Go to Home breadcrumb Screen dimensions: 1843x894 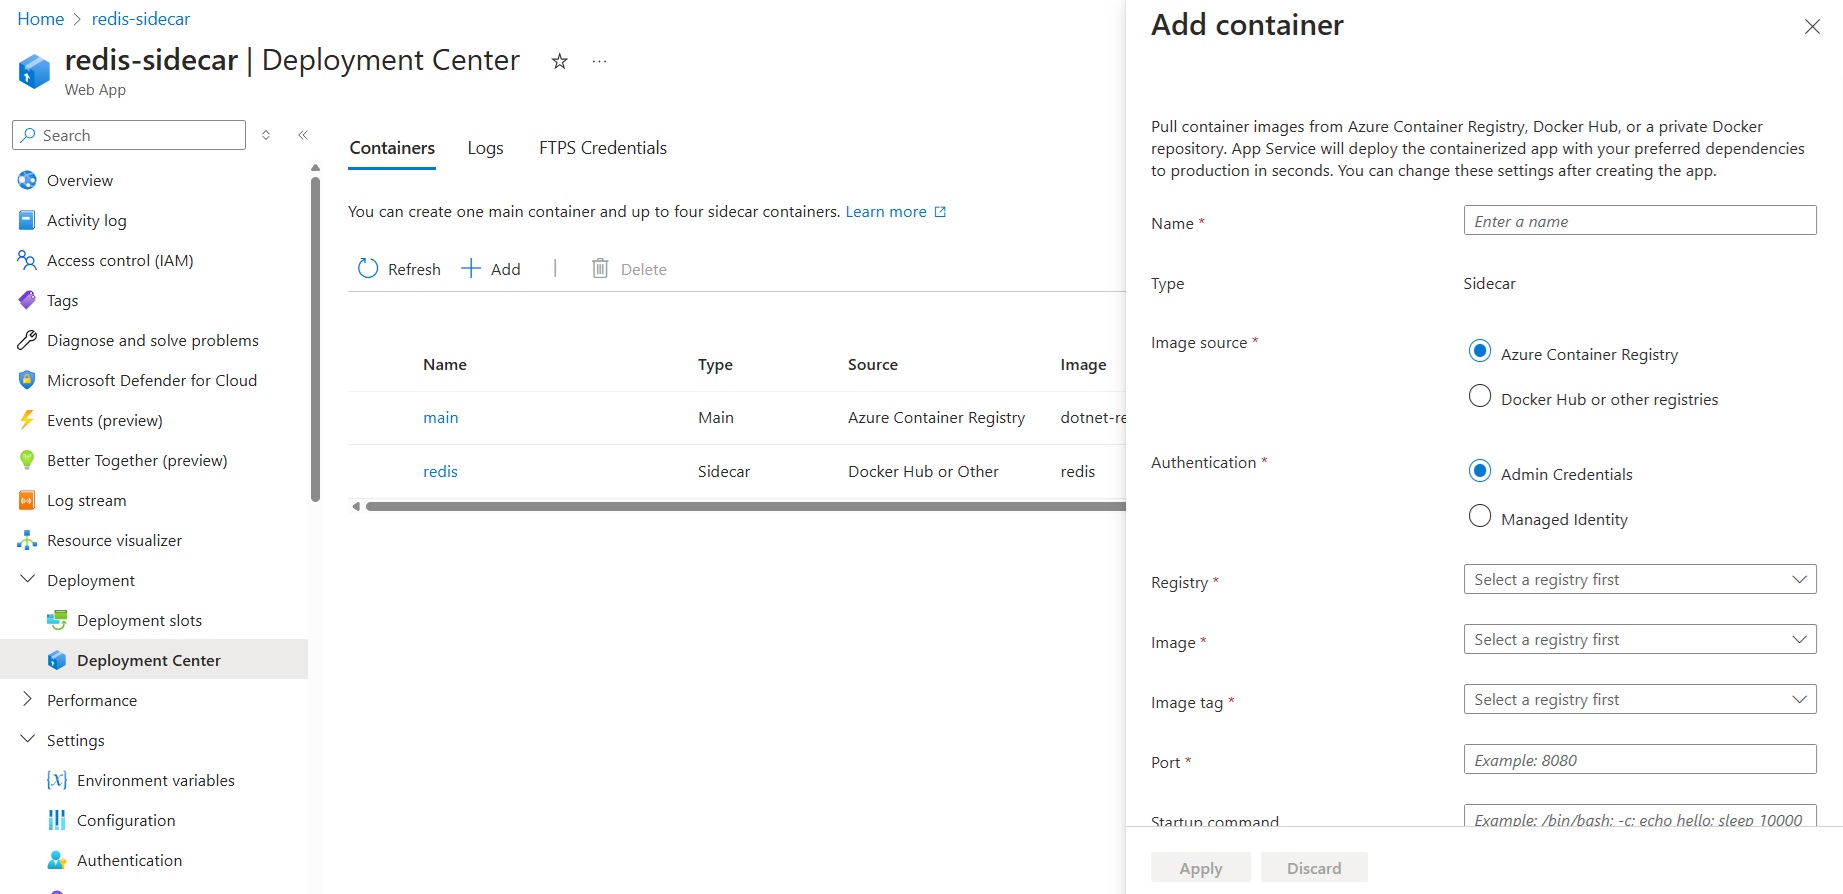pyautogui.click(x=41, y=19)
